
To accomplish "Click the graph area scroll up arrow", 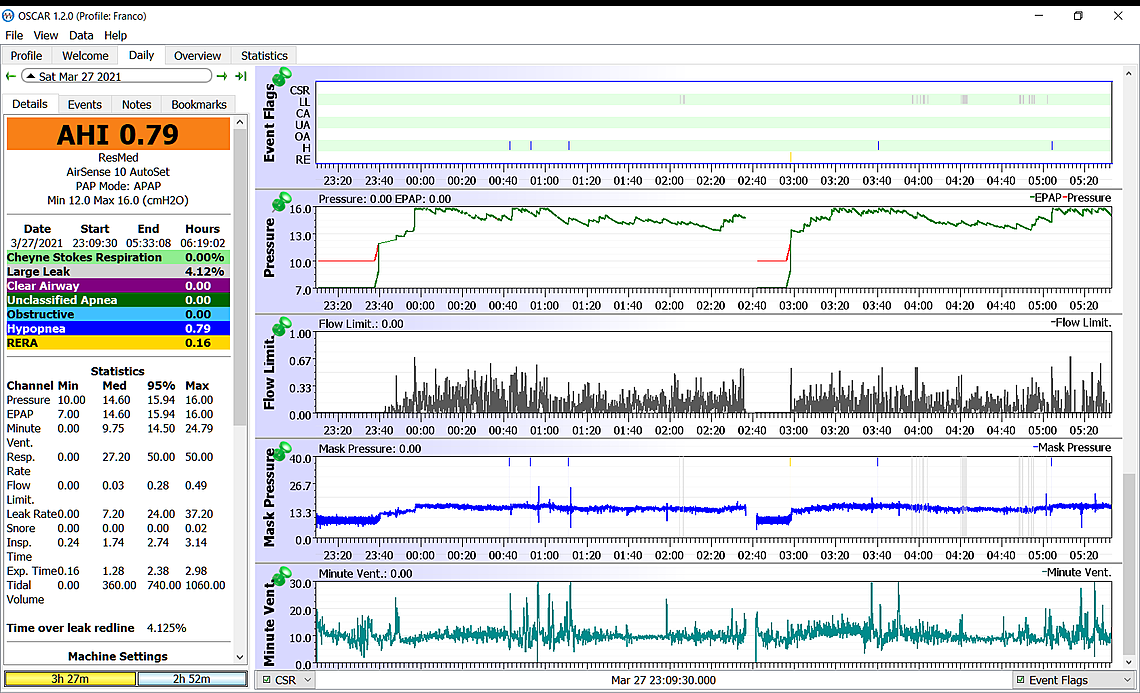I will tap(1128, 73).
